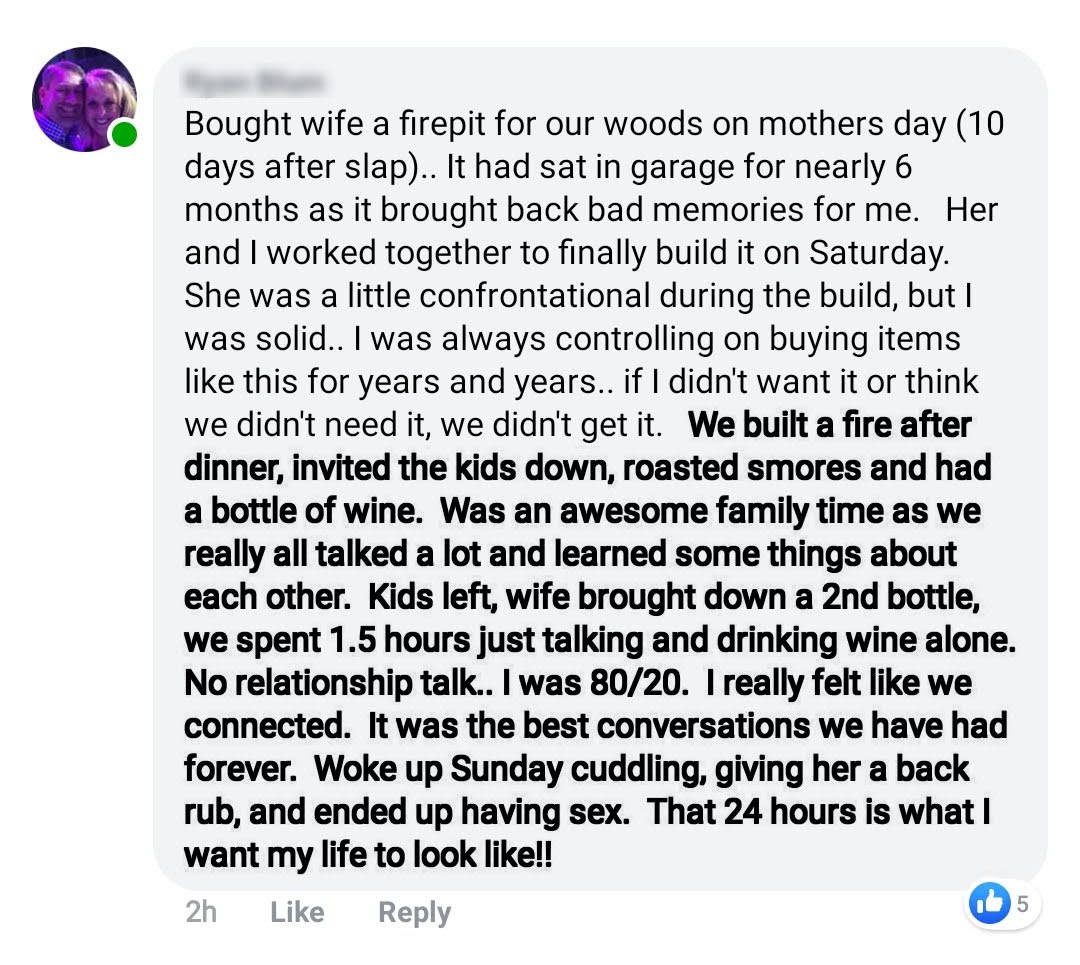The image size is (1080, 965).
Task: Click the 2h timestamp
Action: pos(201,912)
